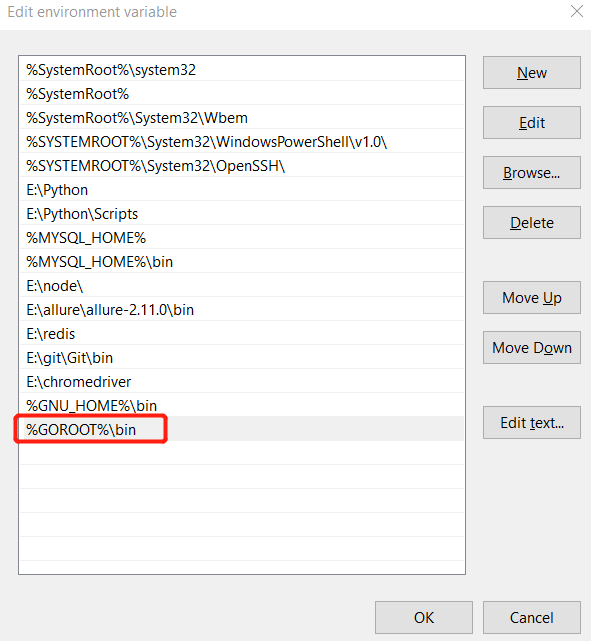
Task: Select the WindowsPowerShell\v1.0\ path row
Action: click(x=242, y=142)
